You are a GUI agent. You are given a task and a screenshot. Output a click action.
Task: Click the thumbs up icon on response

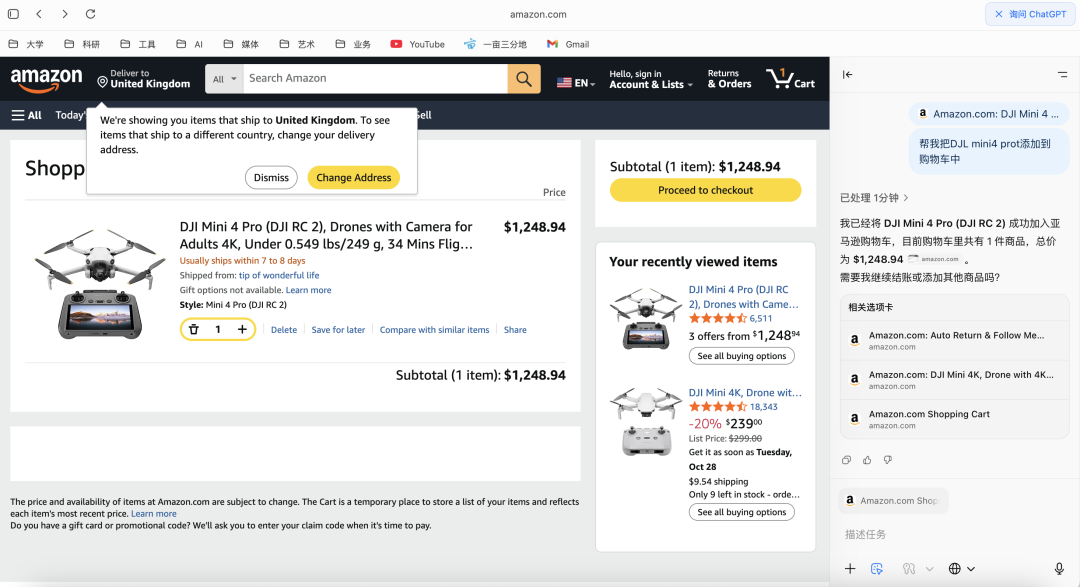[x=867, y=460]
